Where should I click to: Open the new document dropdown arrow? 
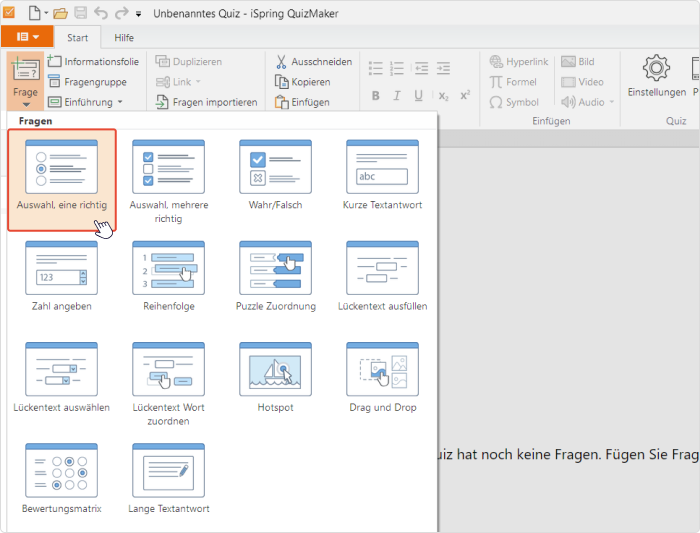pyautogui.click(x=46, y=13)
